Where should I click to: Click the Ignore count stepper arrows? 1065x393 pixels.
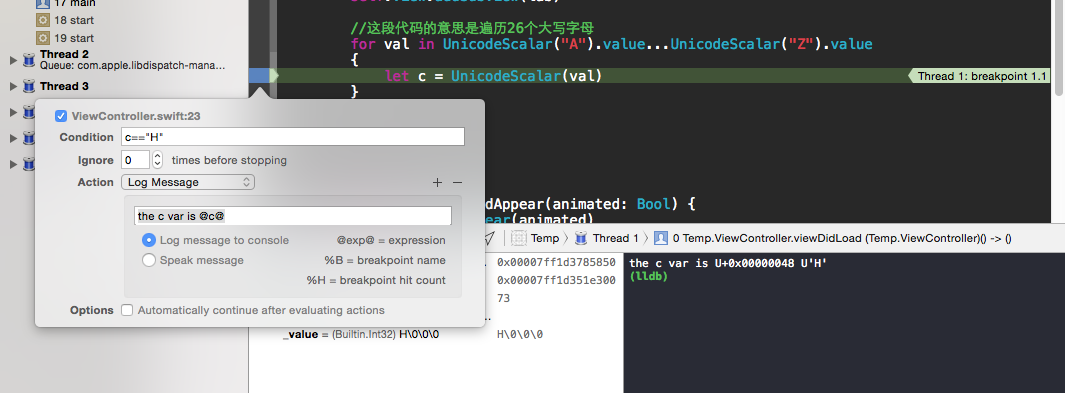click(x=158, y=160)
